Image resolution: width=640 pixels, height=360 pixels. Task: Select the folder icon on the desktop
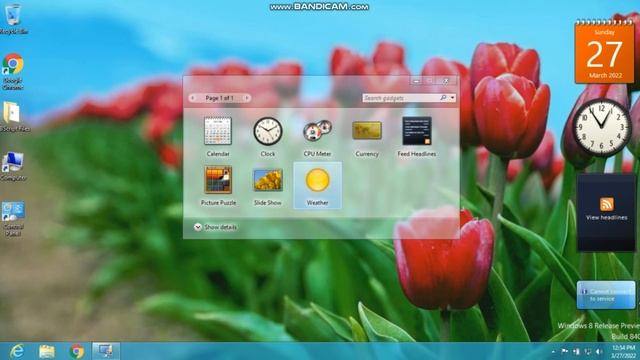click(13, 117)
